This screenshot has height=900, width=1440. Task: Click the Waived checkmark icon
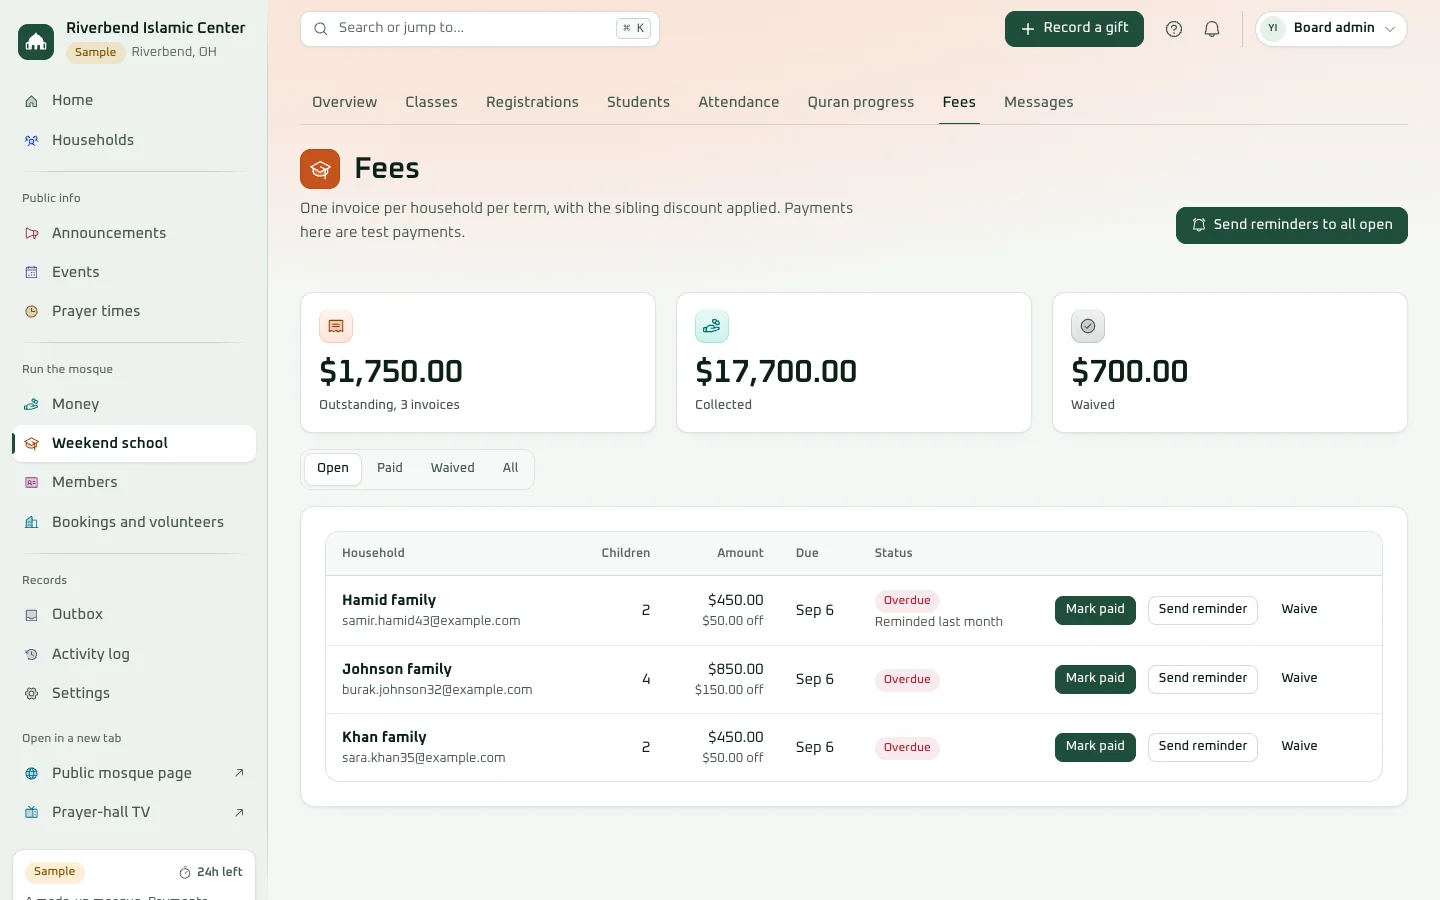[x=1088, y=326]
